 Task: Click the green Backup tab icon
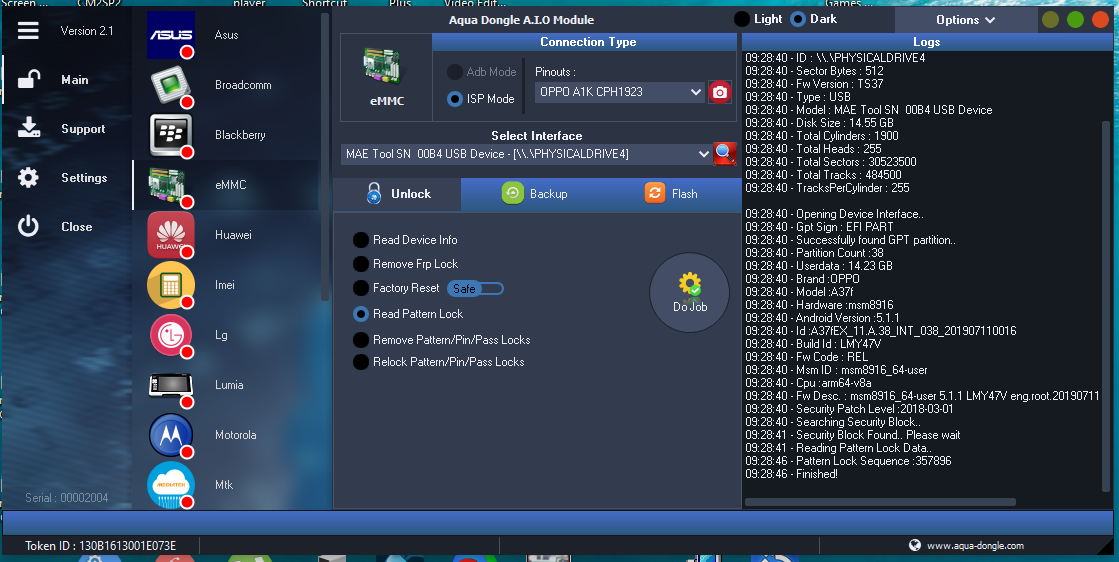click(512, 193)
